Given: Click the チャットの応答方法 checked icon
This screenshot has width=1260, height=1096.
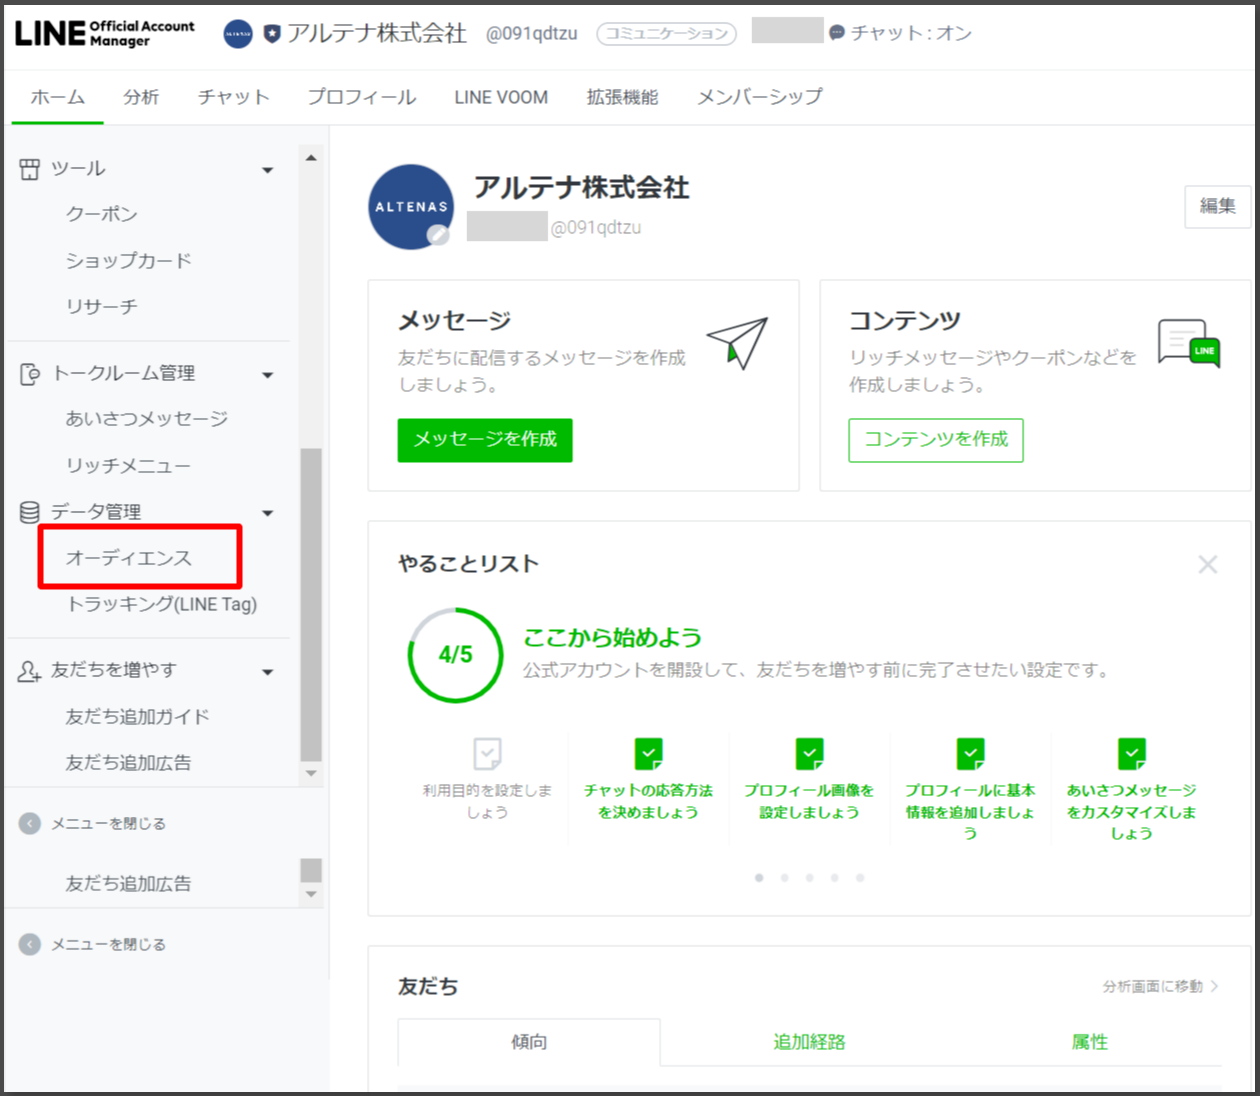Looking at the screenshot, I should (x=649, y=753).
